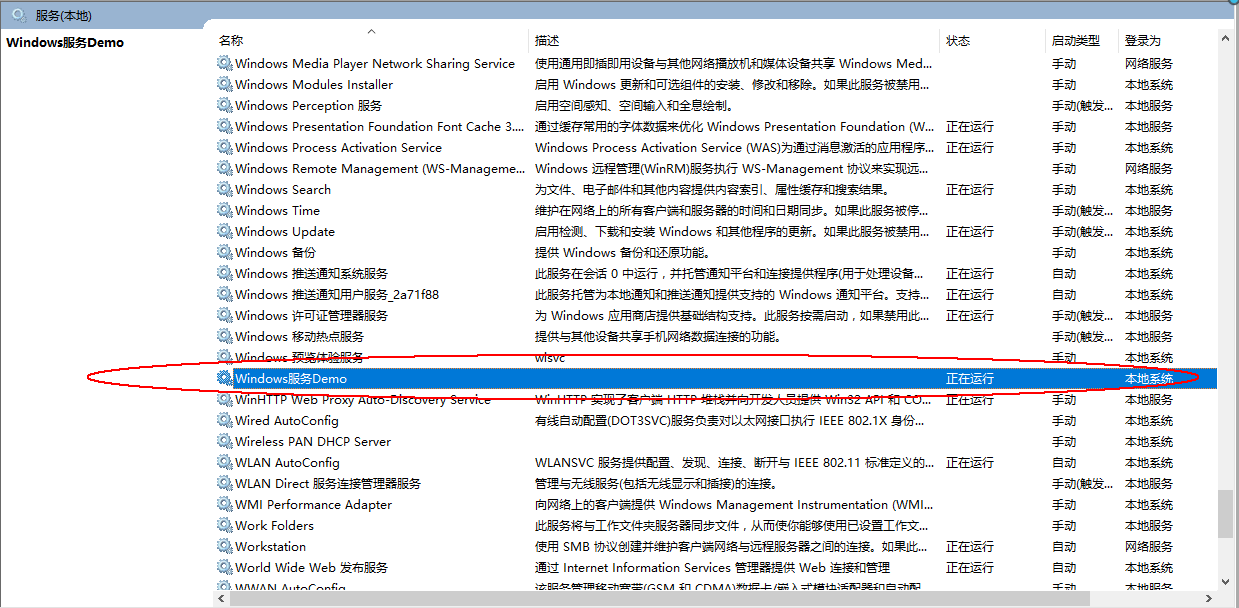Click the gear icon of Wired AutoConfig
The height and width of the screenshot is (608, 1239).
[x=225, y=420]
